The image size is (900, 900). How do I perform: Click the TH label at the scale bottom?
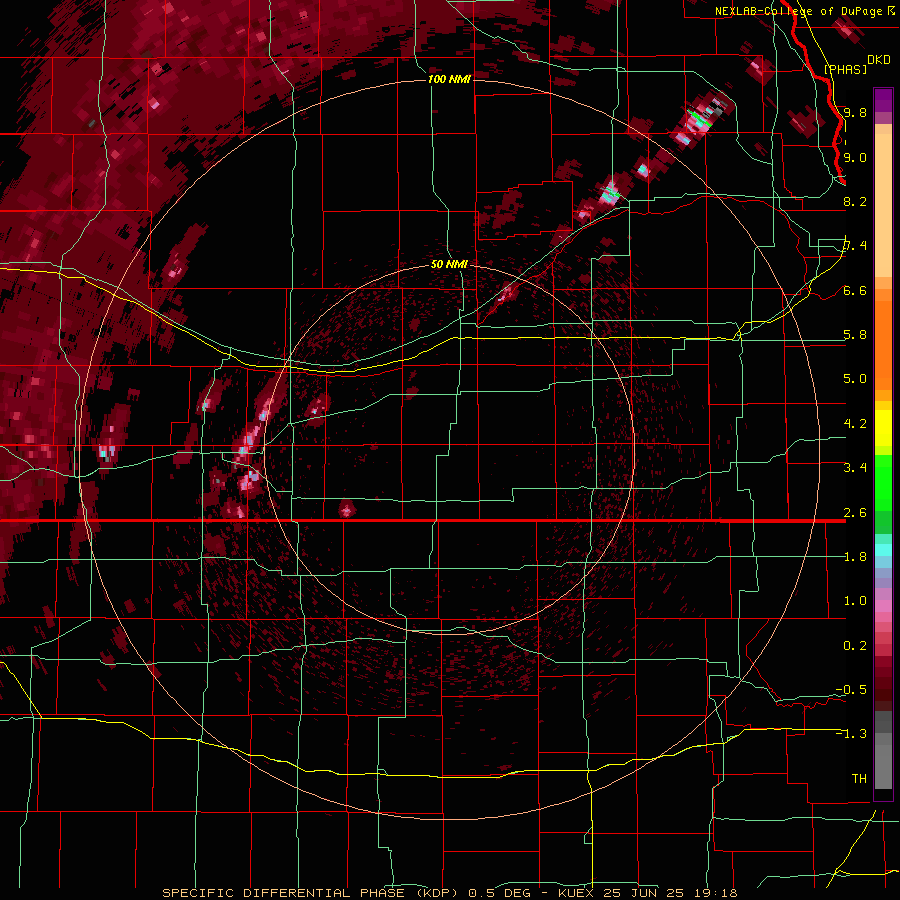859,779
